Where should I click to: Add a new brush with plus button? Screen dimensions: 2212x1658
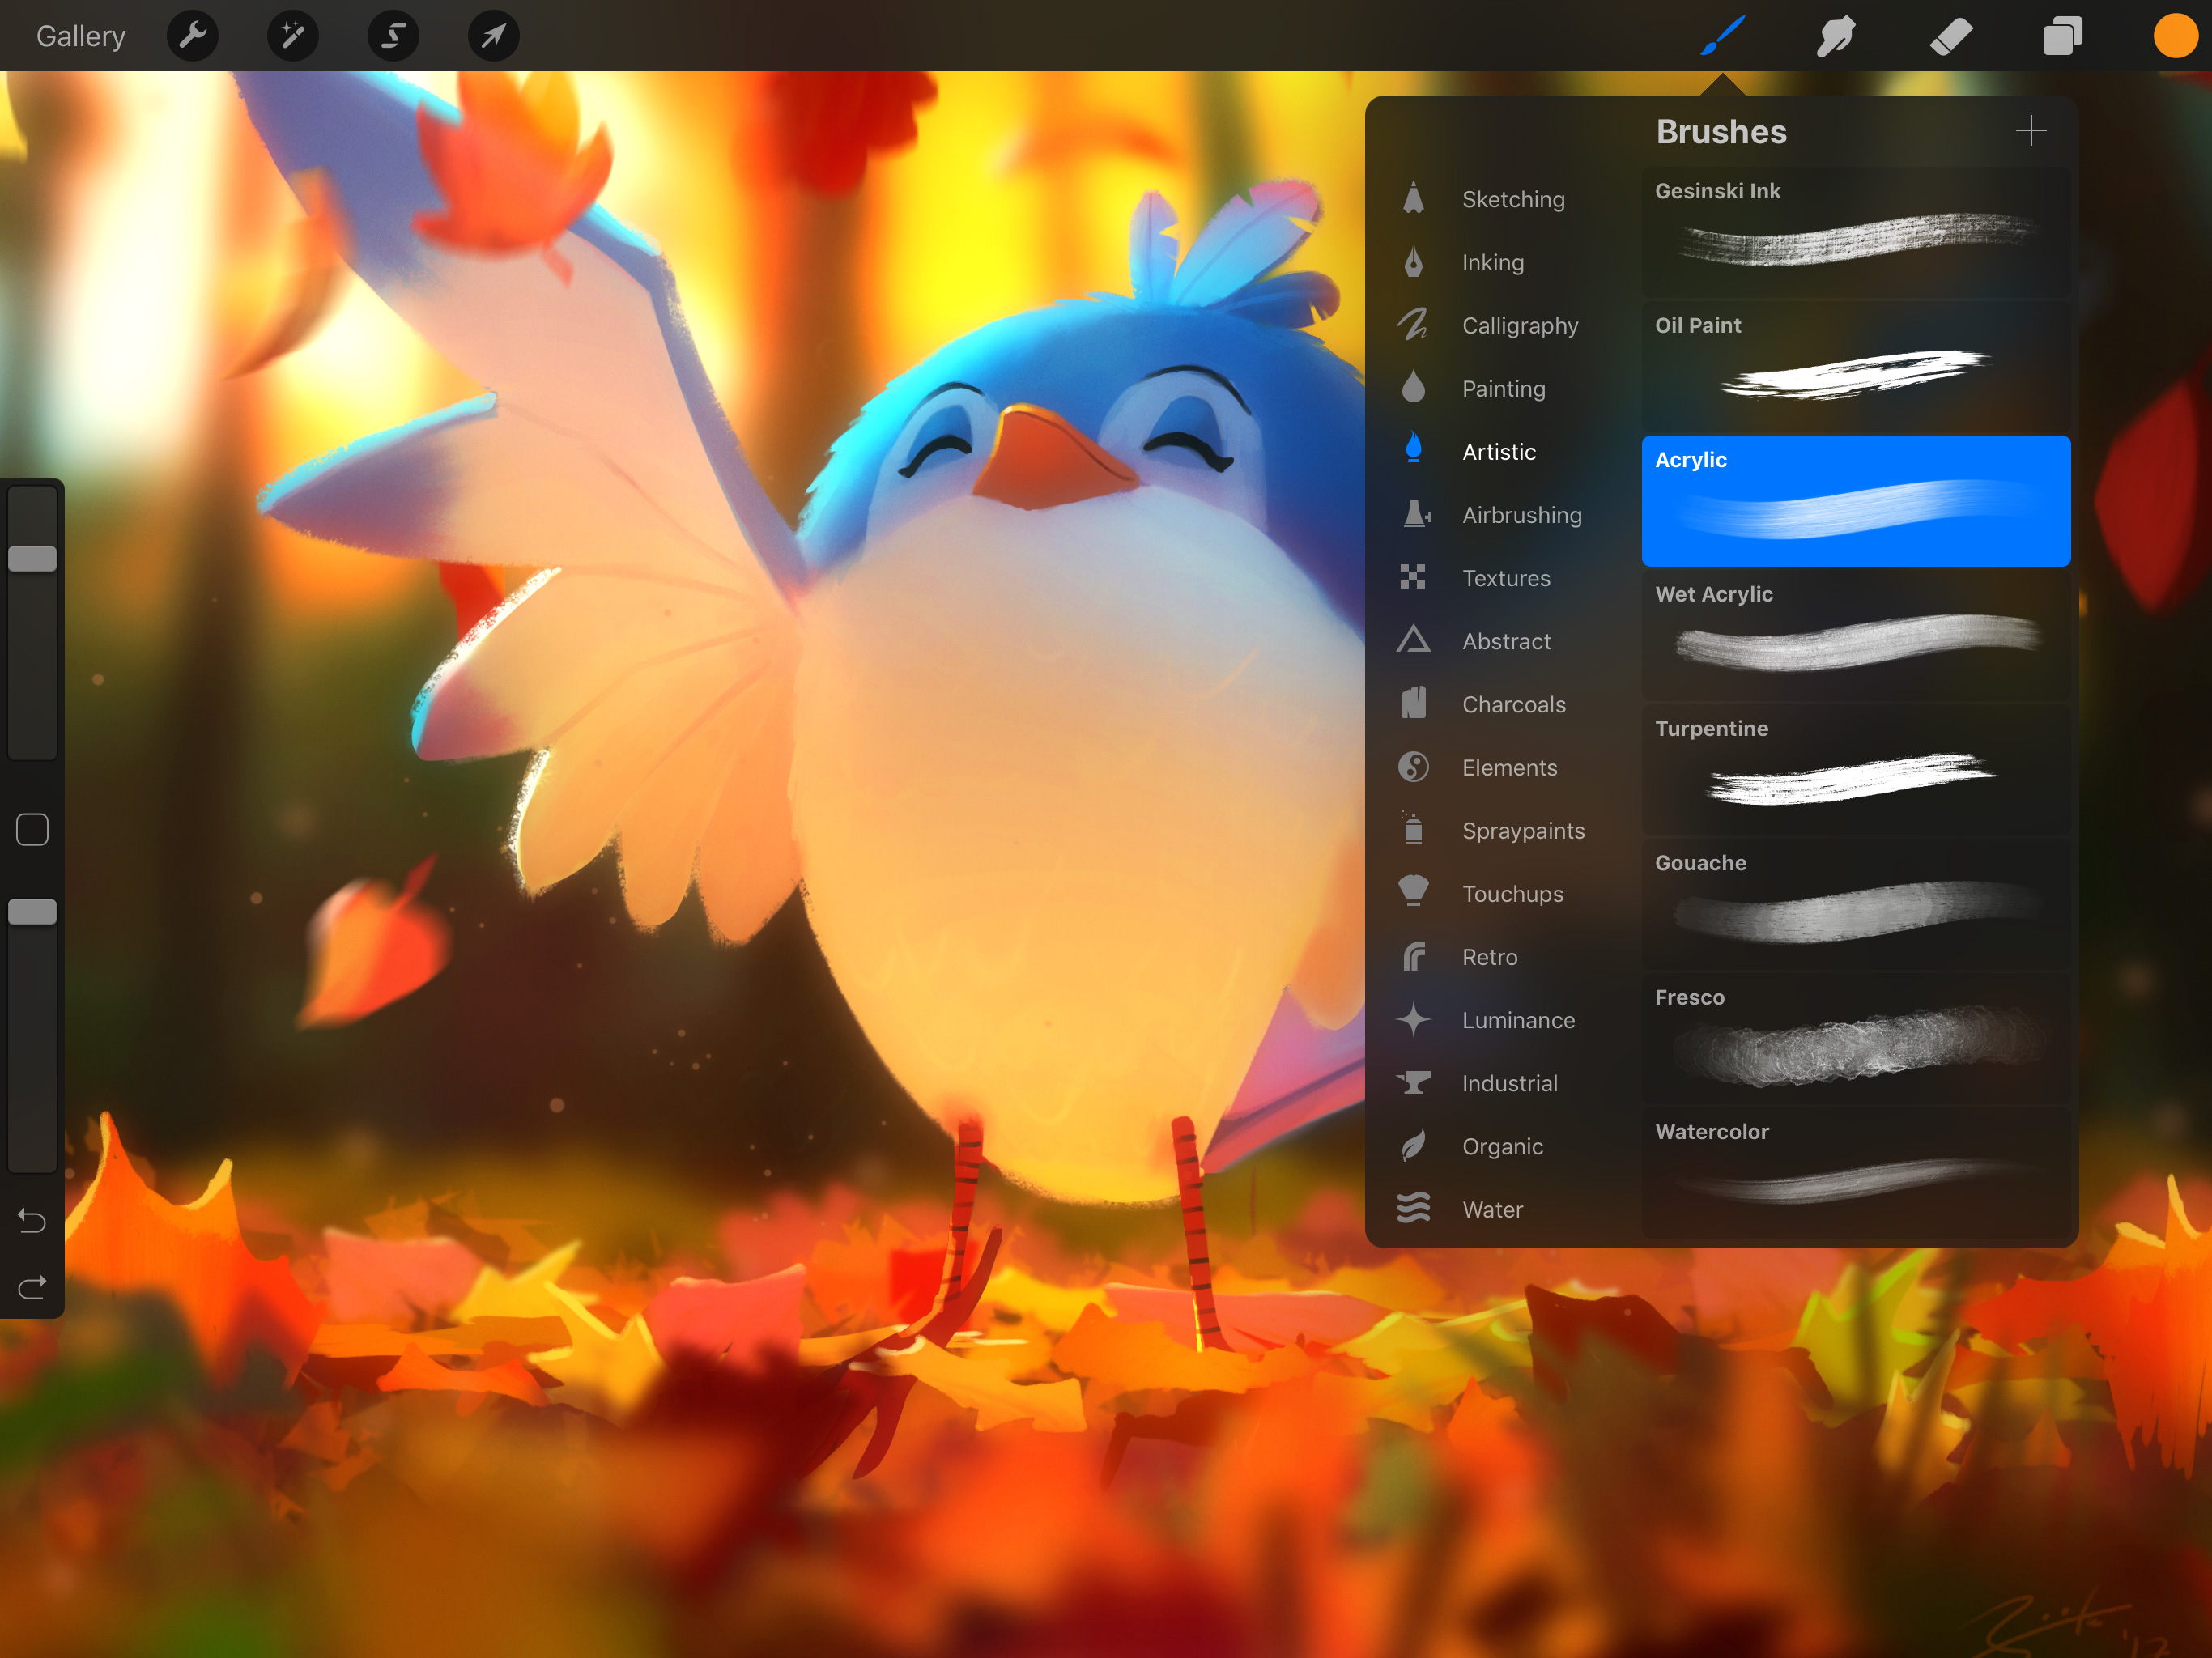coord(2029,132)
